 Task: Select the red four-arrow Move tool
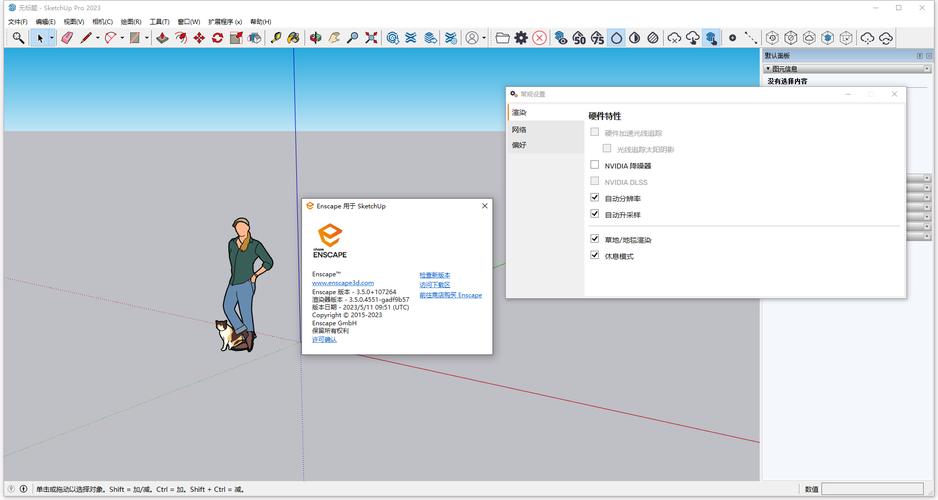pyautogui.click(x=199, y=38)
